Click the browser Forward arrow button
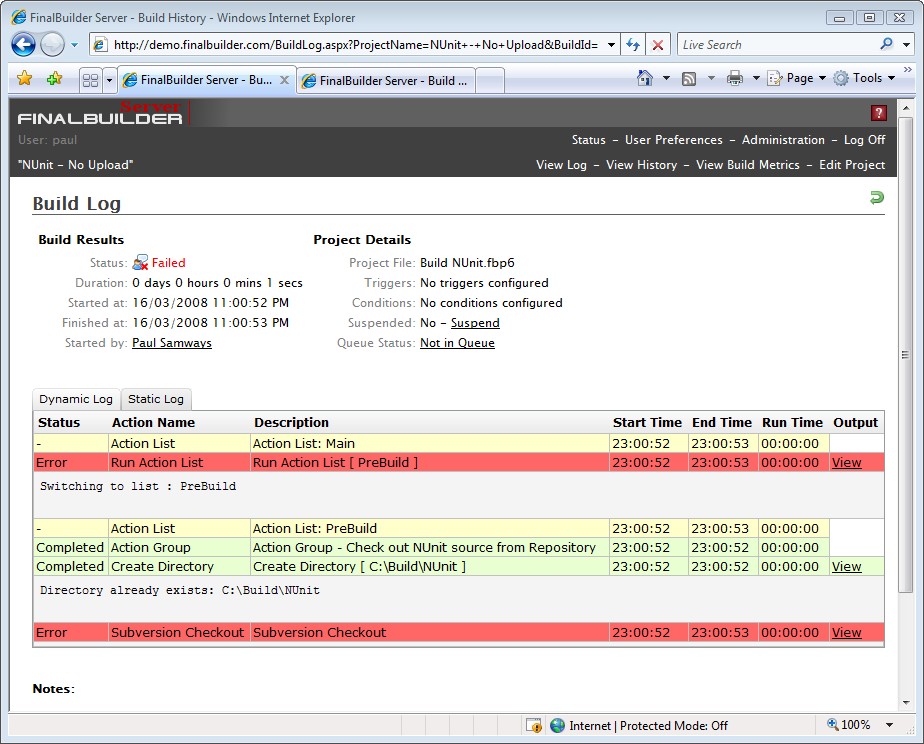The image size is (924, 744). point(52,44)
